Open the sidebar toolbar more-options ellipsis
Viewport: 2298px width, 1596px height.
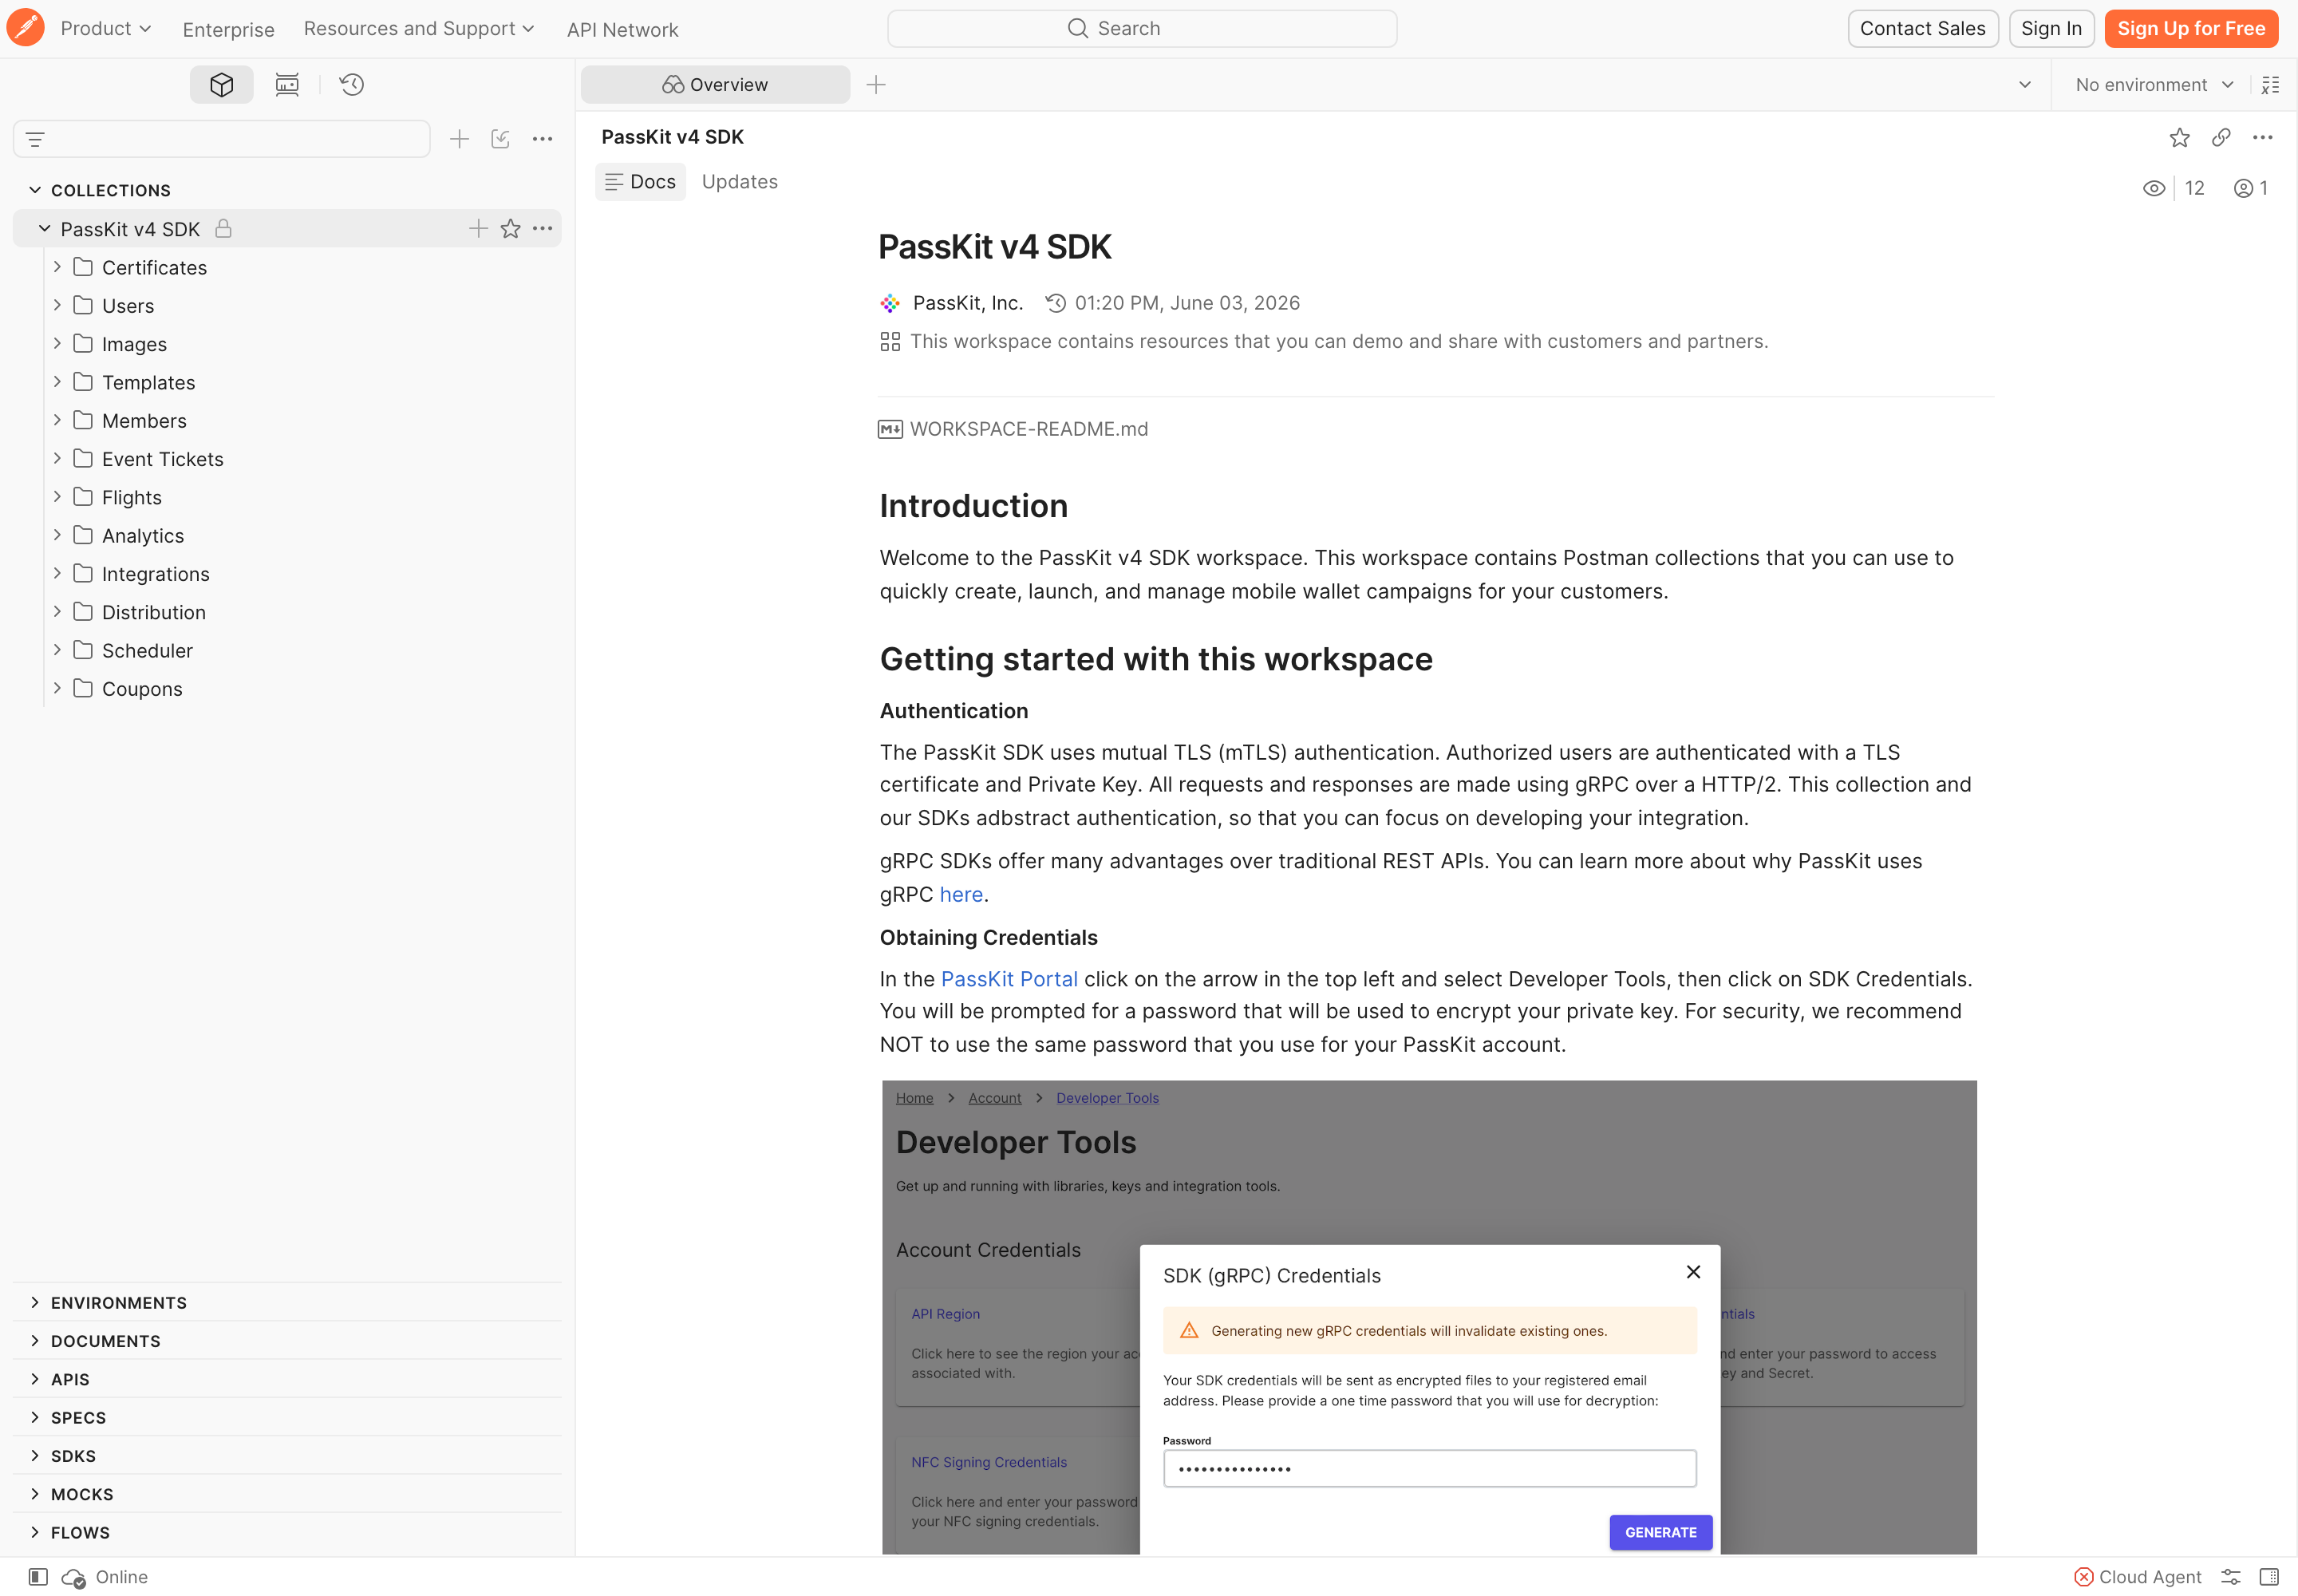click(542, 139)
